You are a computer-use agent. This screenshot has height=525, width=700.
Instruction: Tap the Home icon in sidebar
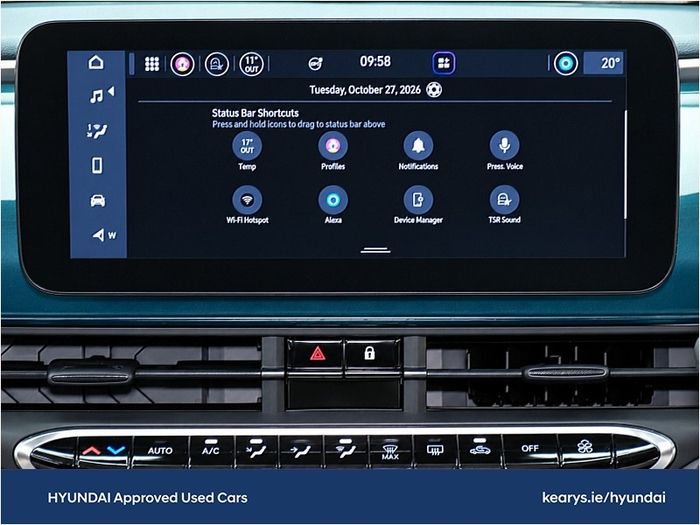pyautogui.click(x=96, y=62)
